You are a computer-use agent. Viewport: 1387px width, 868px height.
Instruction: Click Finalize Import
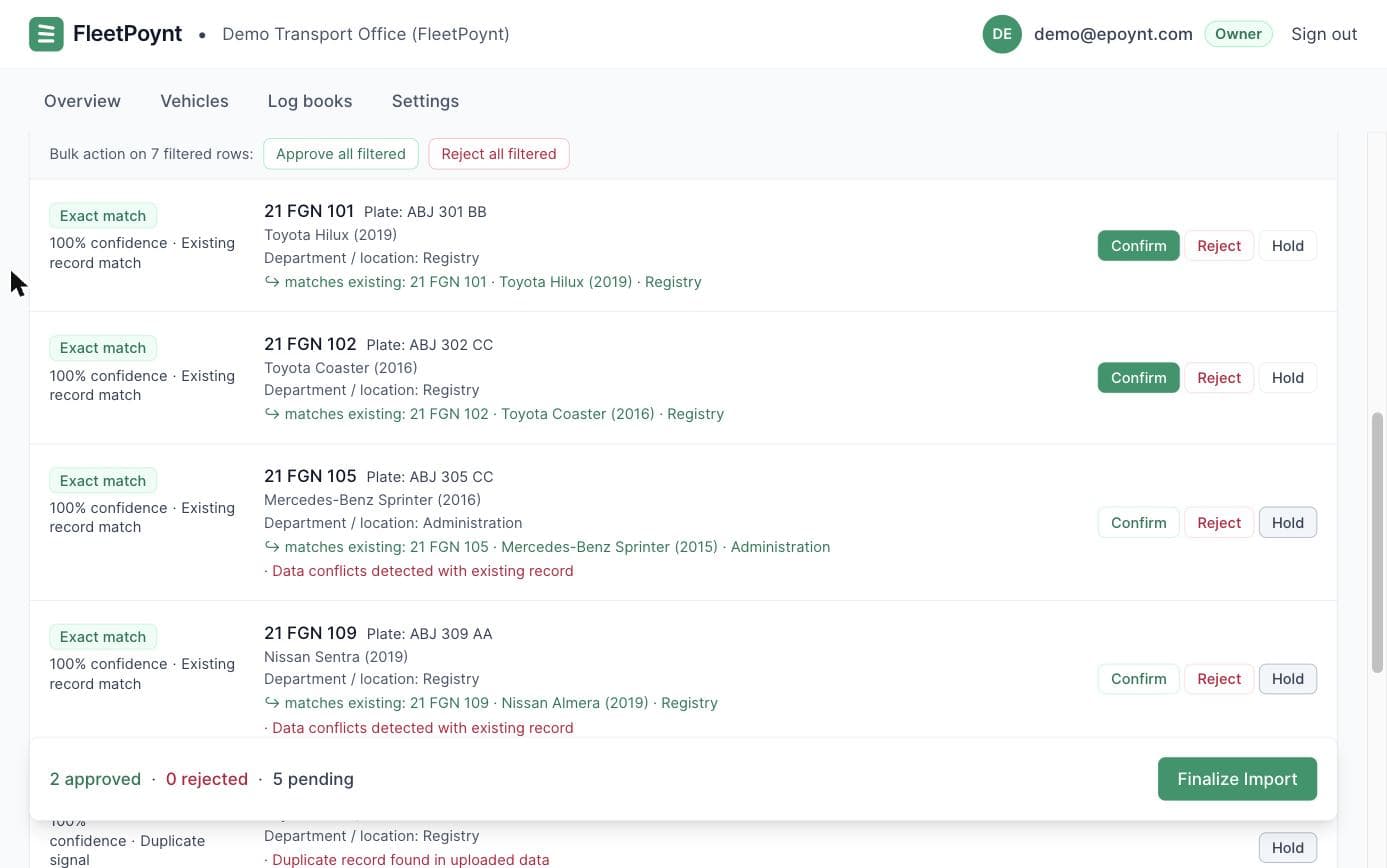[1237, 779]
